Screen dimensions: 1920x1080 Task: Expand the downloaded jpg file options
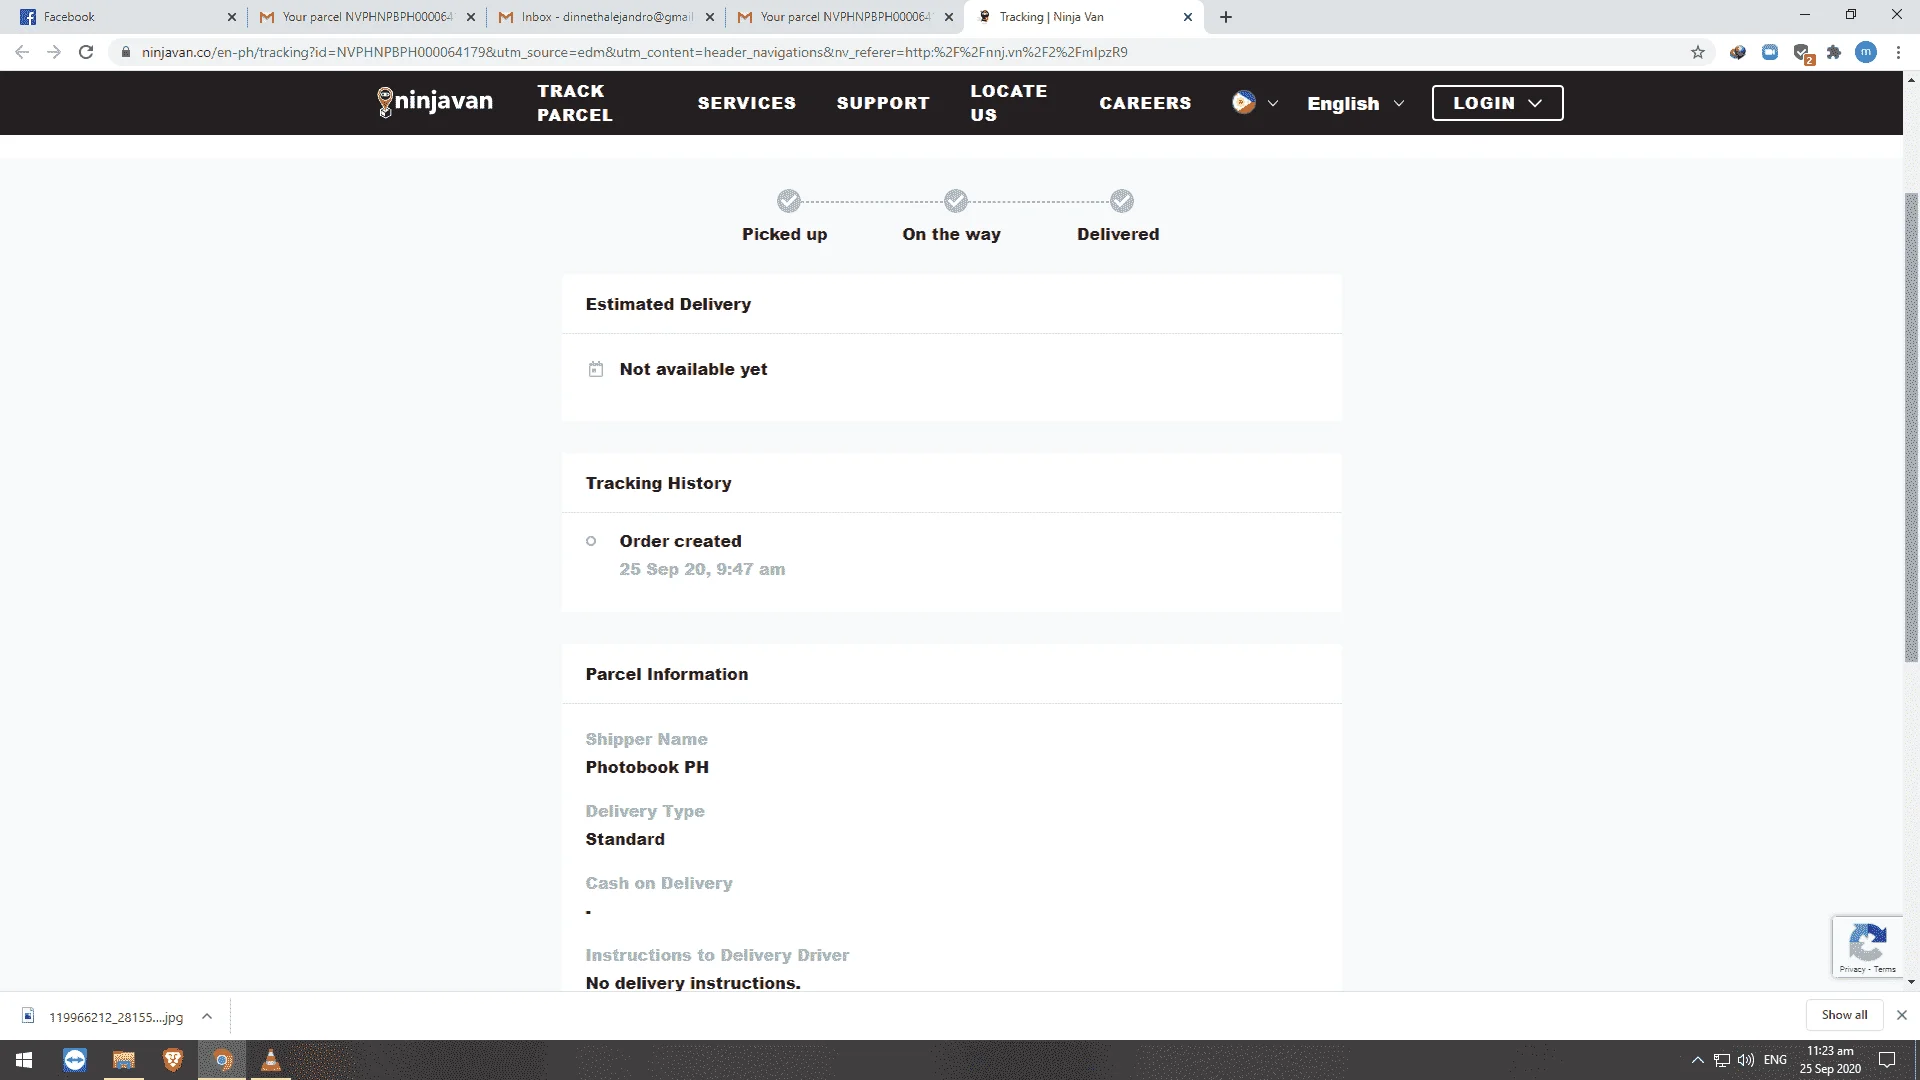[x=207, y=1016]
